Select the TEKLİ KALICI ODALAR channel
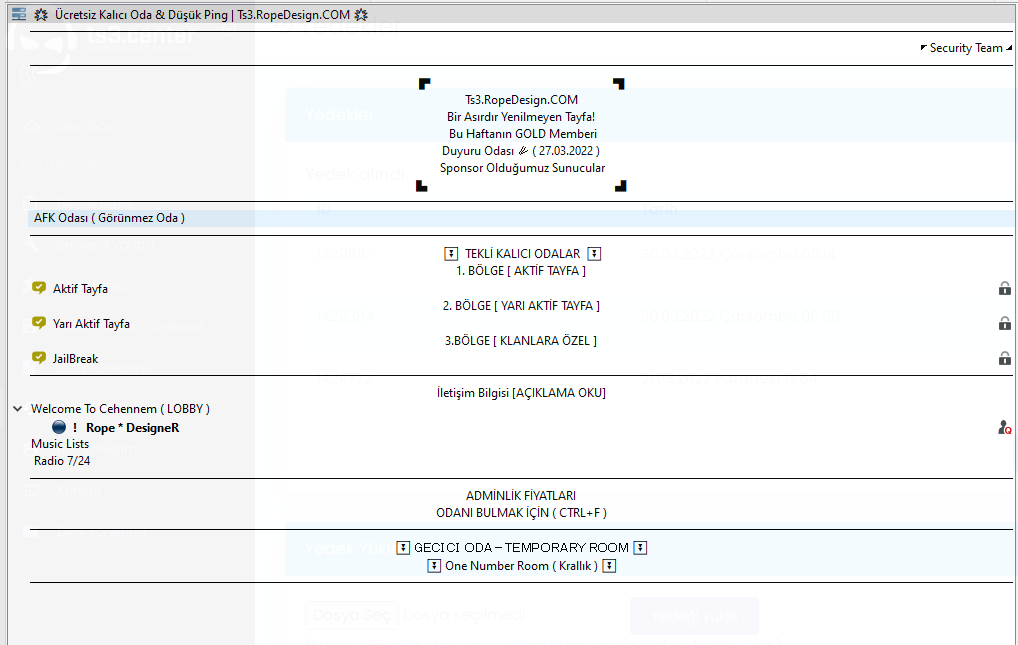Image resolution: width=1018 pixels, height=645 pixels. click(523, 253)
